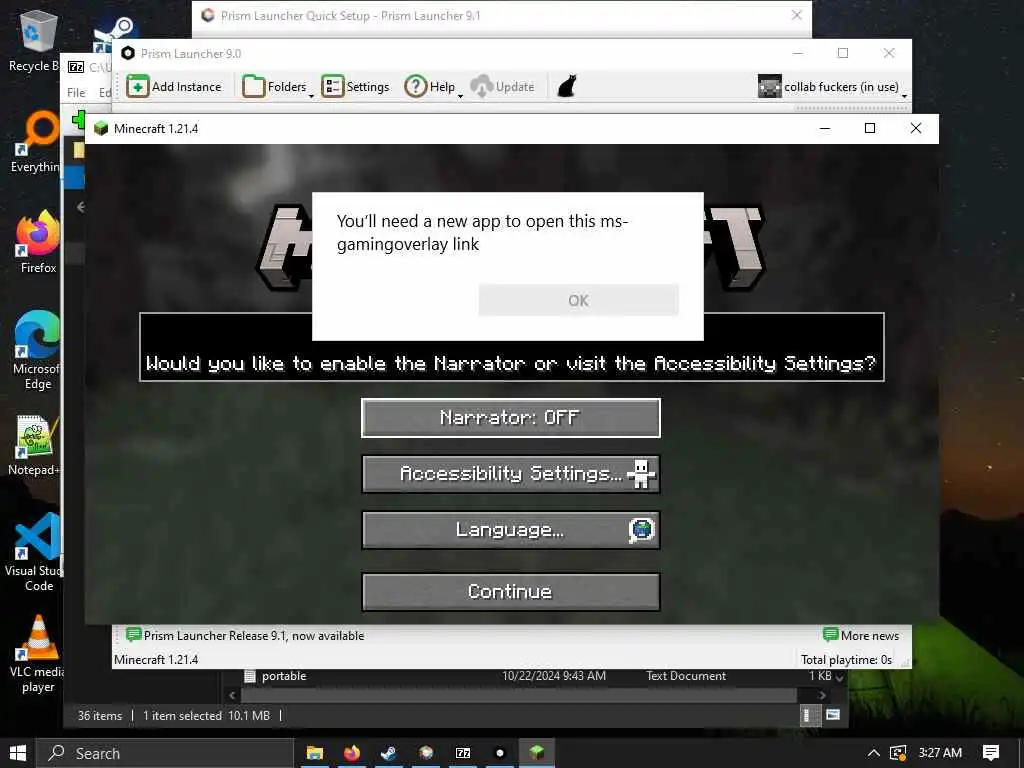
Task: Open the Folders menu in Prism Launcher
Action: (278, 86)
